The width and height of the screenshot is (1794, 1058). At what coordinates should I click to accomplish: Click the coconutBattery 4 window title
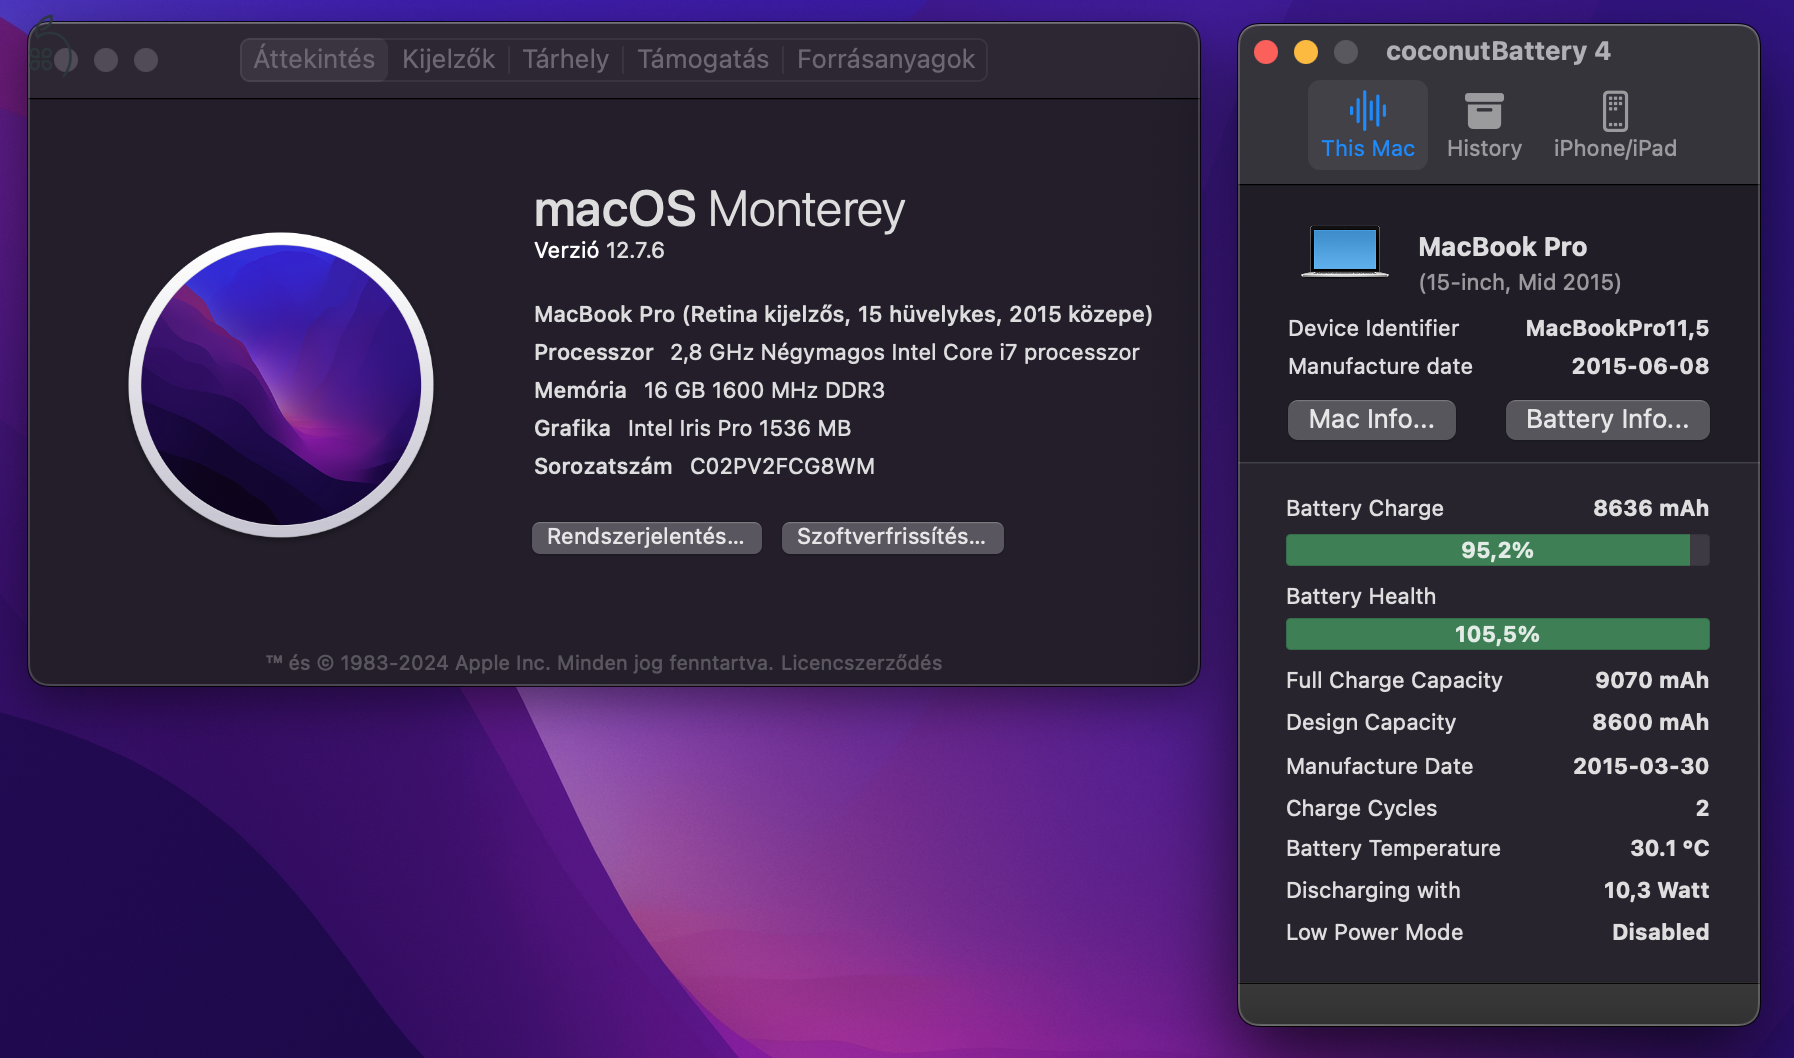click(1498, 51)
